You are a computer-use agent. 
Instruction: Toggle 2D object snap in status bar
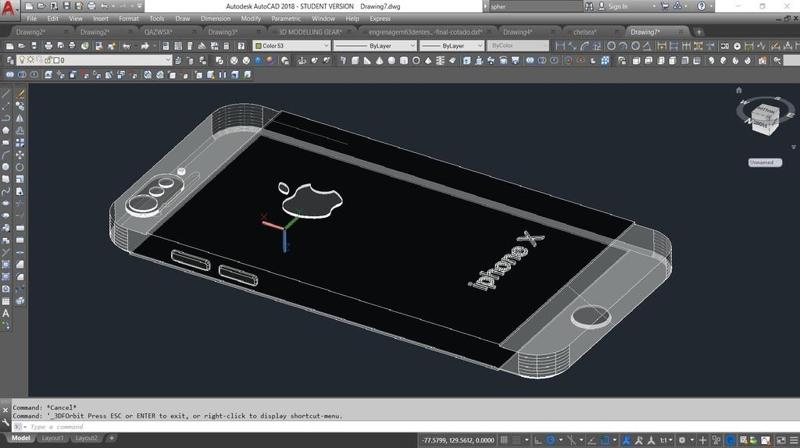(x=605, y=440)
